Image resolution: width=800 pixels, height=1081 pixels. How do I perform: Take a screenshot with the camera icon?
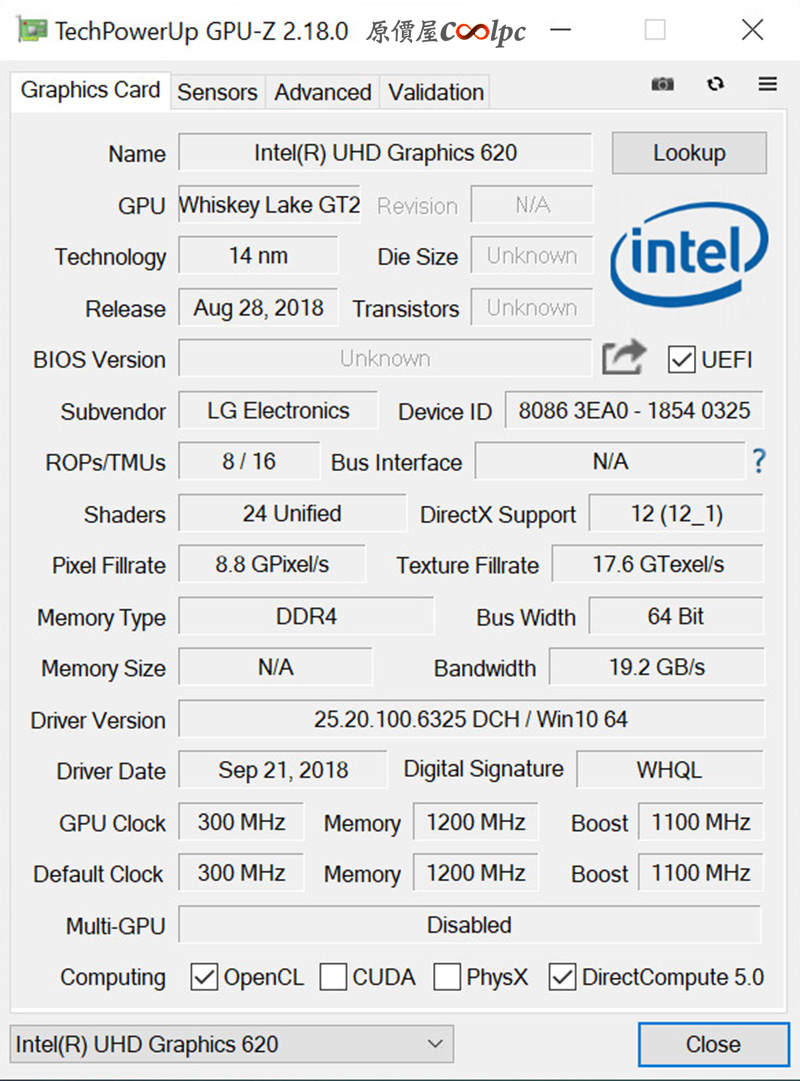coord(662,84)
